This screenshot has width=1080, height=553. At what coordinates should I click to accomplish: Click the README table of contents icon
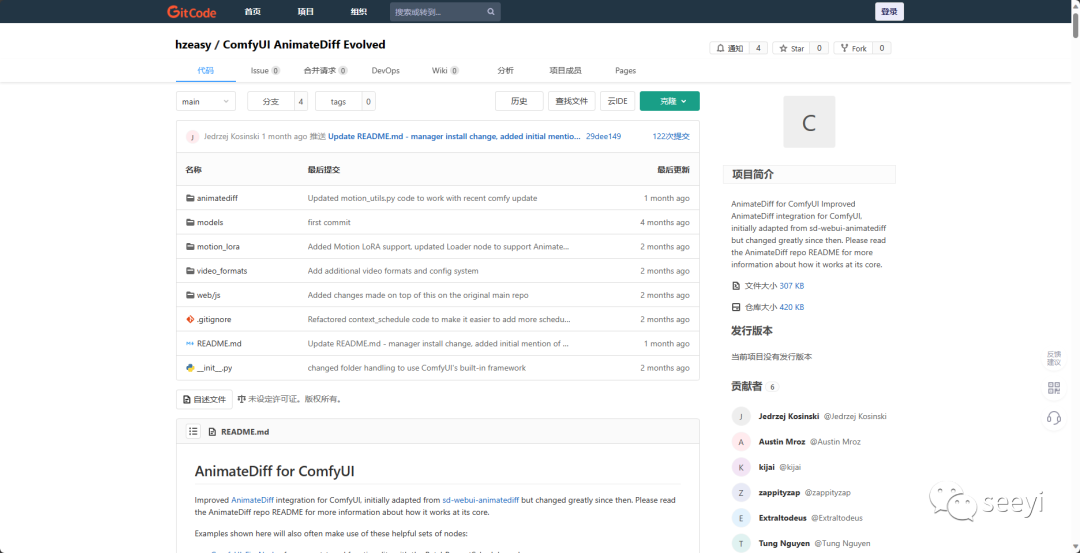coord(193,432)
